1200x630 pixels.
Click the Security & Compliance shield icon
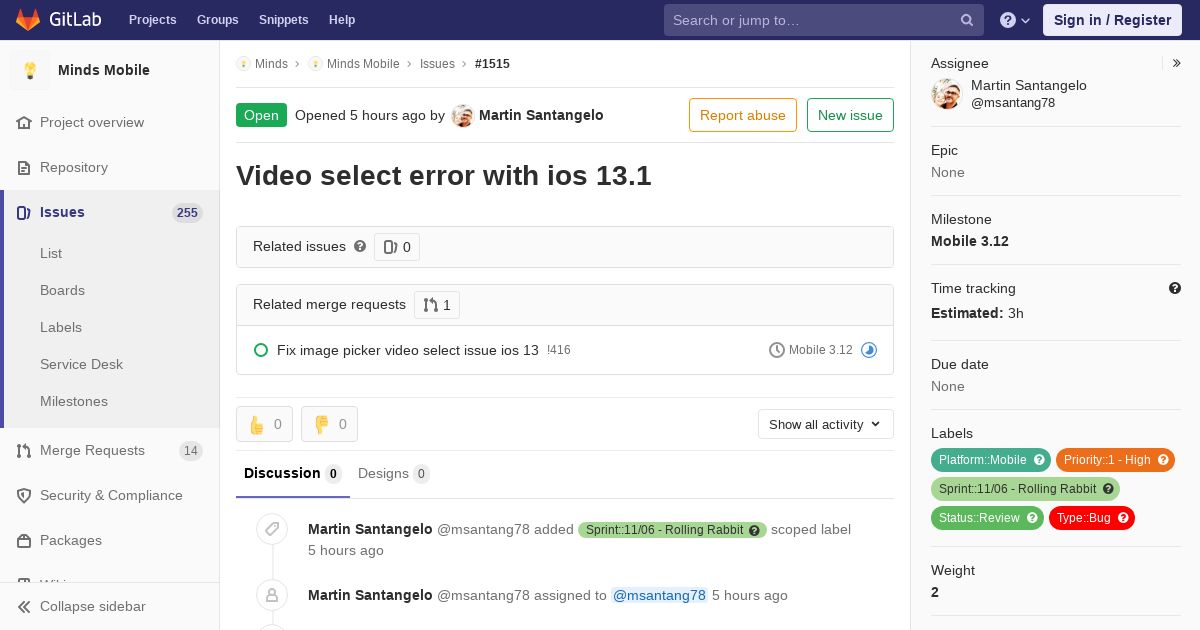click(24, 495)
